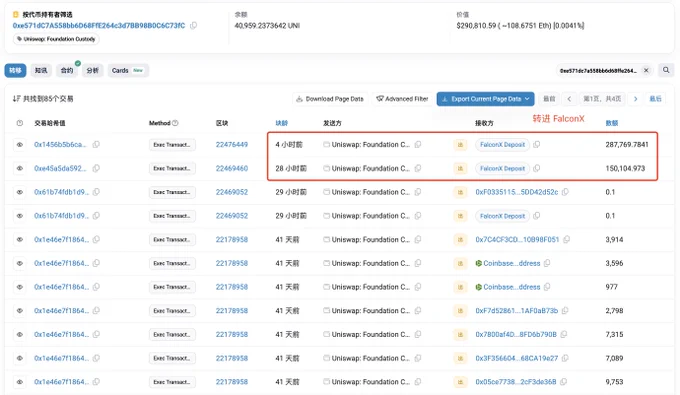Open block 22469460
Screen dimensions: 680x395
coord(232,168)
